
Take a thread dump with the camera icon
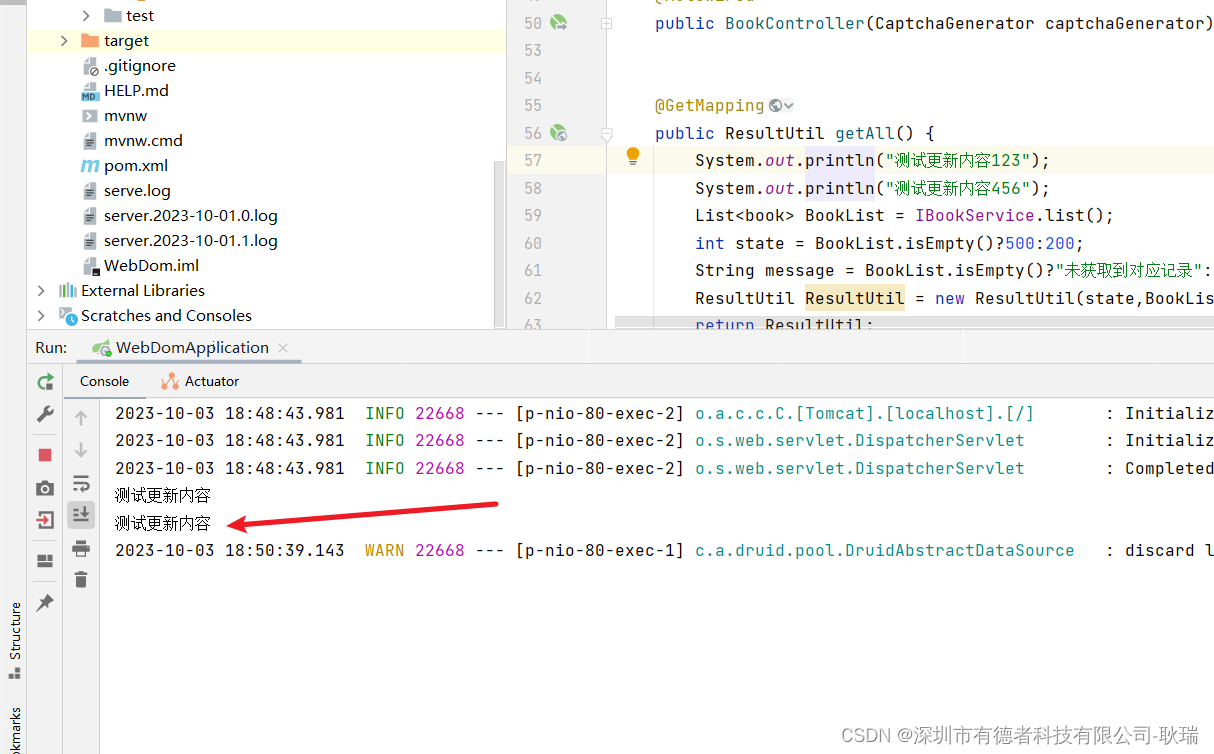tap(45, 488)
